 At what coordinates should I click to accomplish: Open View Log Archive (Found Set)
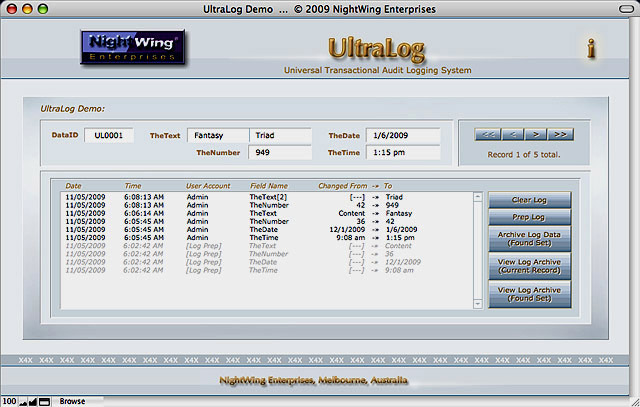tap(529, 294)
